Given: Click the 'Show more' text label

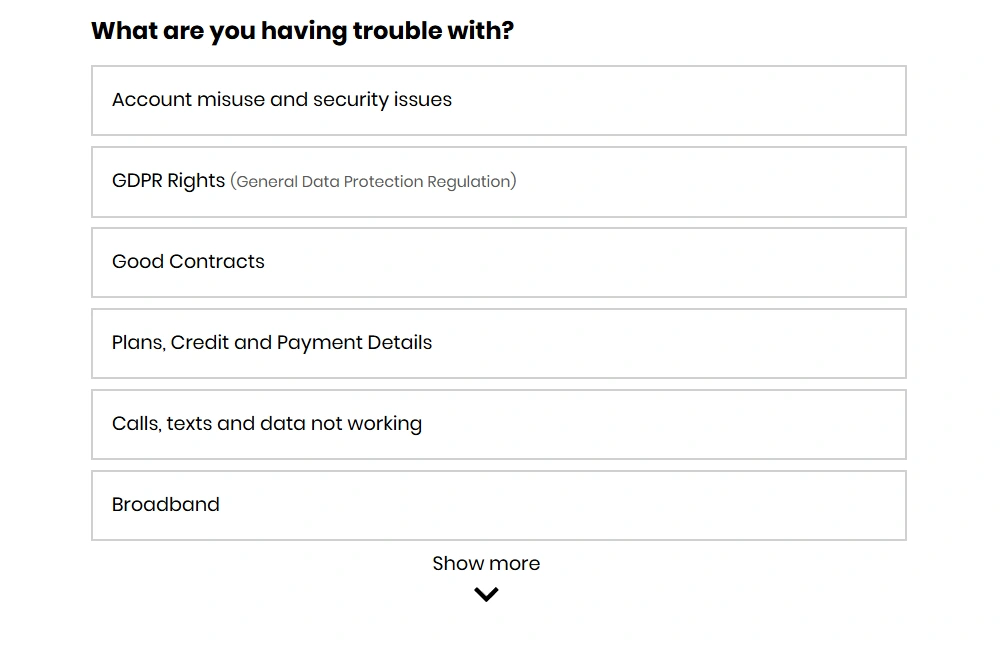Looking at the screenshot, I should [x=486, y=563].
